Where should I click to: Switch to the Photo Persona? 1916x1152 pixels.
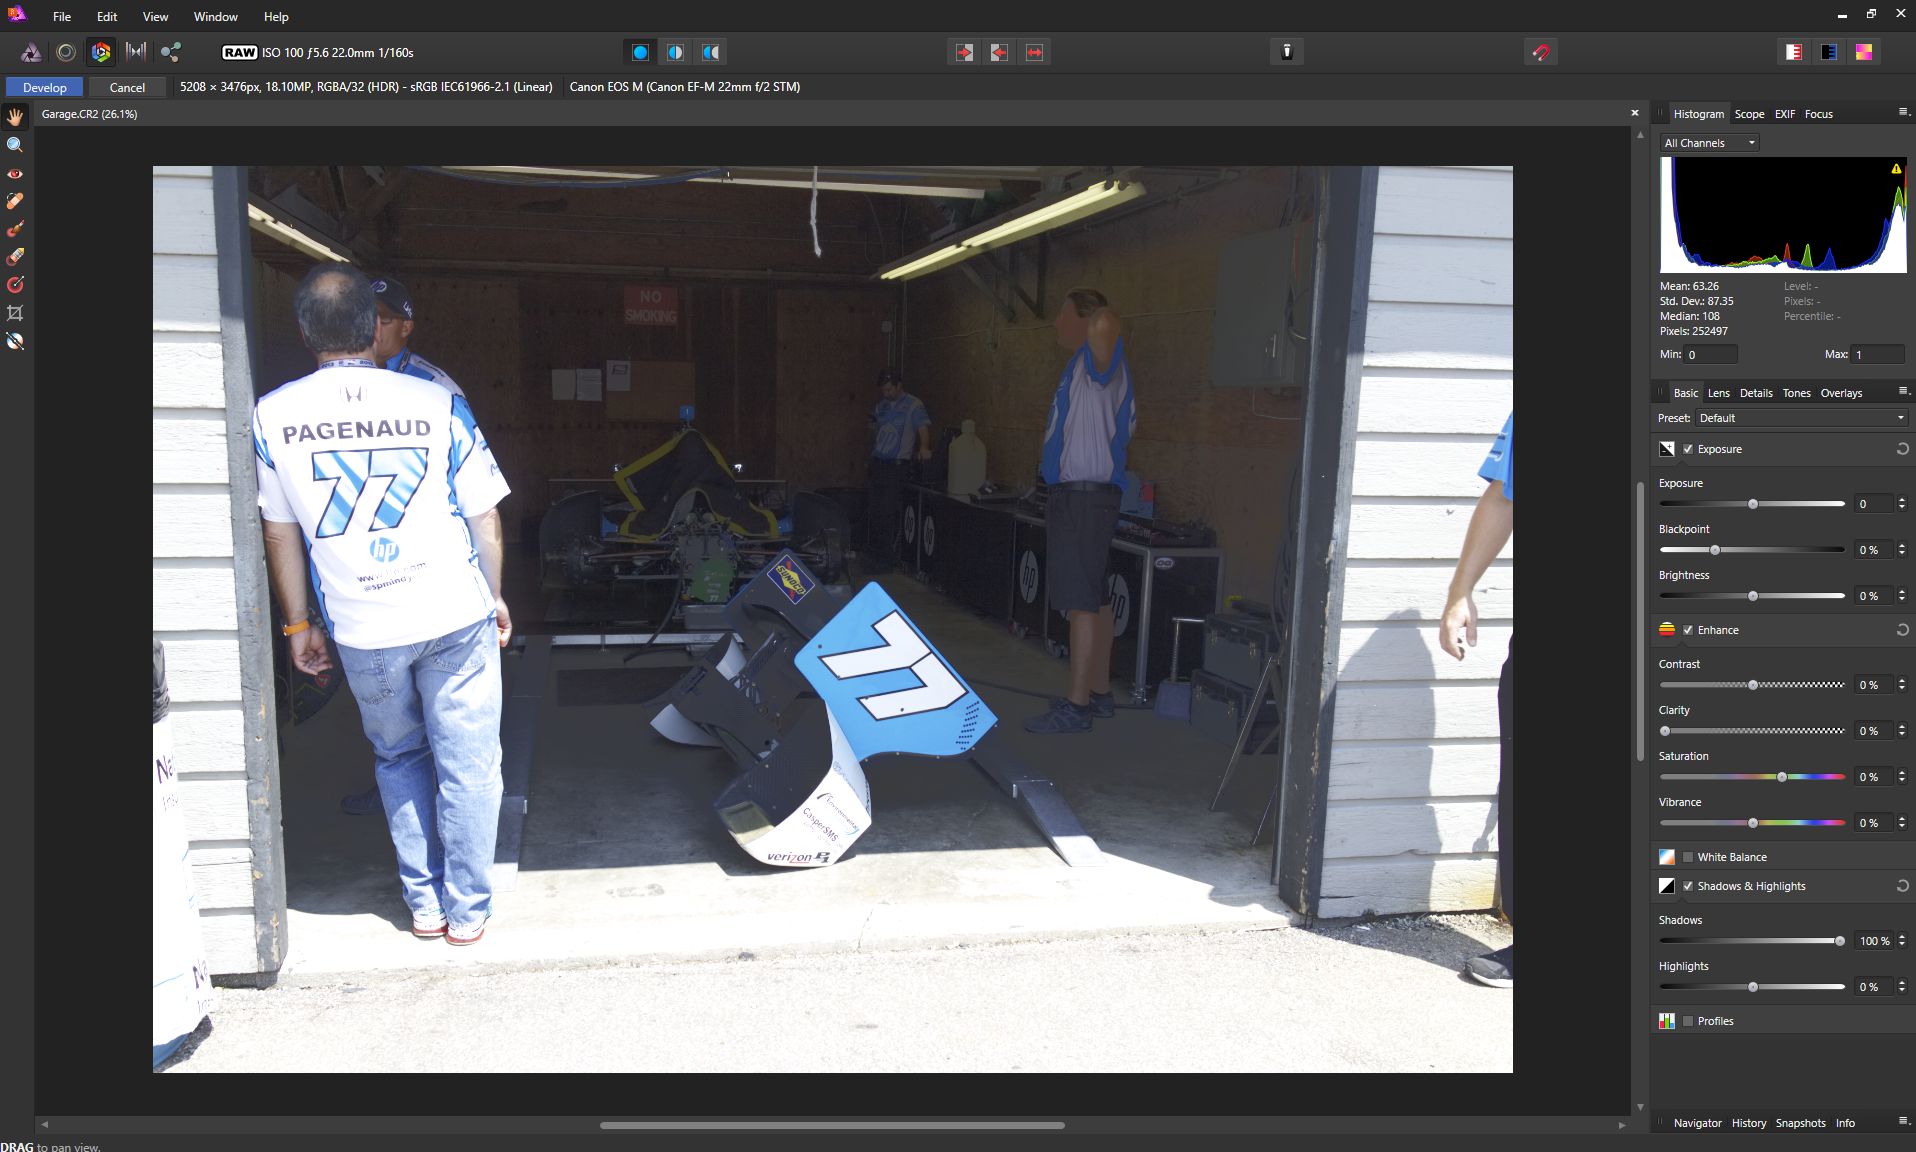(x=31, y=52)
